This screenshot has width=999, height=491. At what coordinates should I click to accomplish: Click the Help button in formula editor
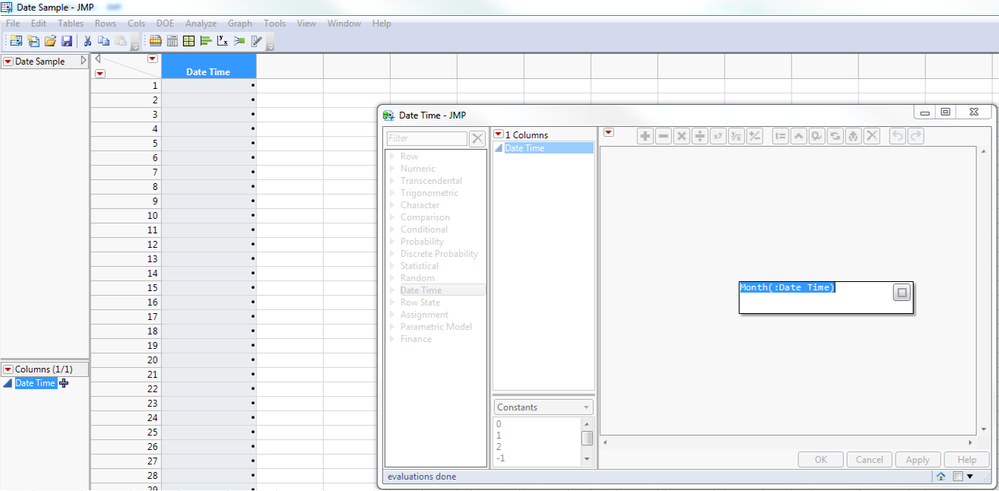click(967, 460)
